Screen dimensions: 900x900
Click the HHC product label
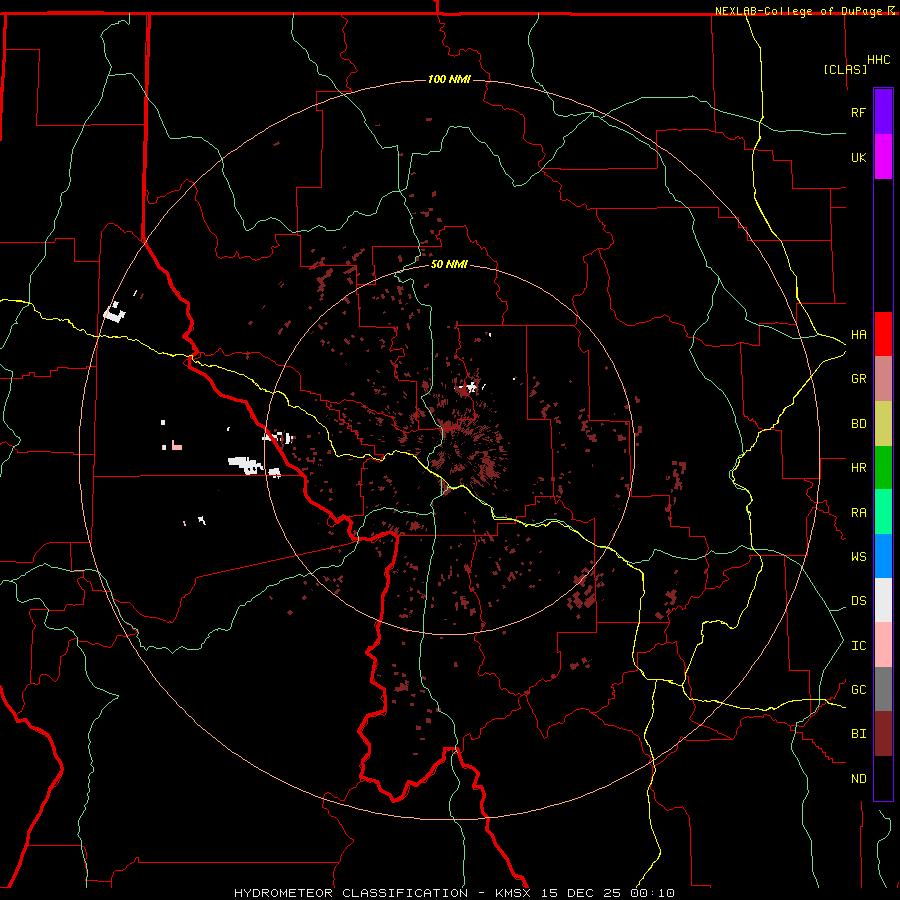point(878,60)
